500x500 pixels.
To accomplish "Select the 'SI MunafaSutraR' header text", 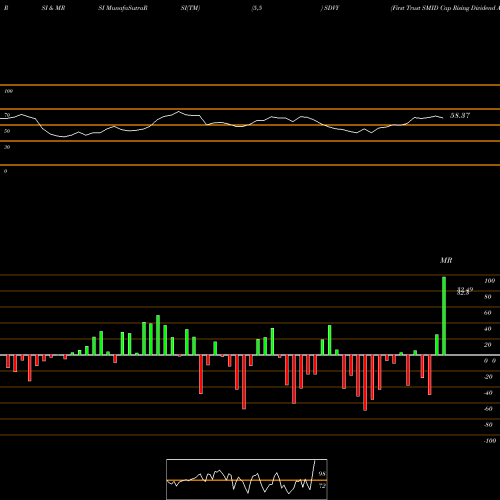I will pos(123,8).
